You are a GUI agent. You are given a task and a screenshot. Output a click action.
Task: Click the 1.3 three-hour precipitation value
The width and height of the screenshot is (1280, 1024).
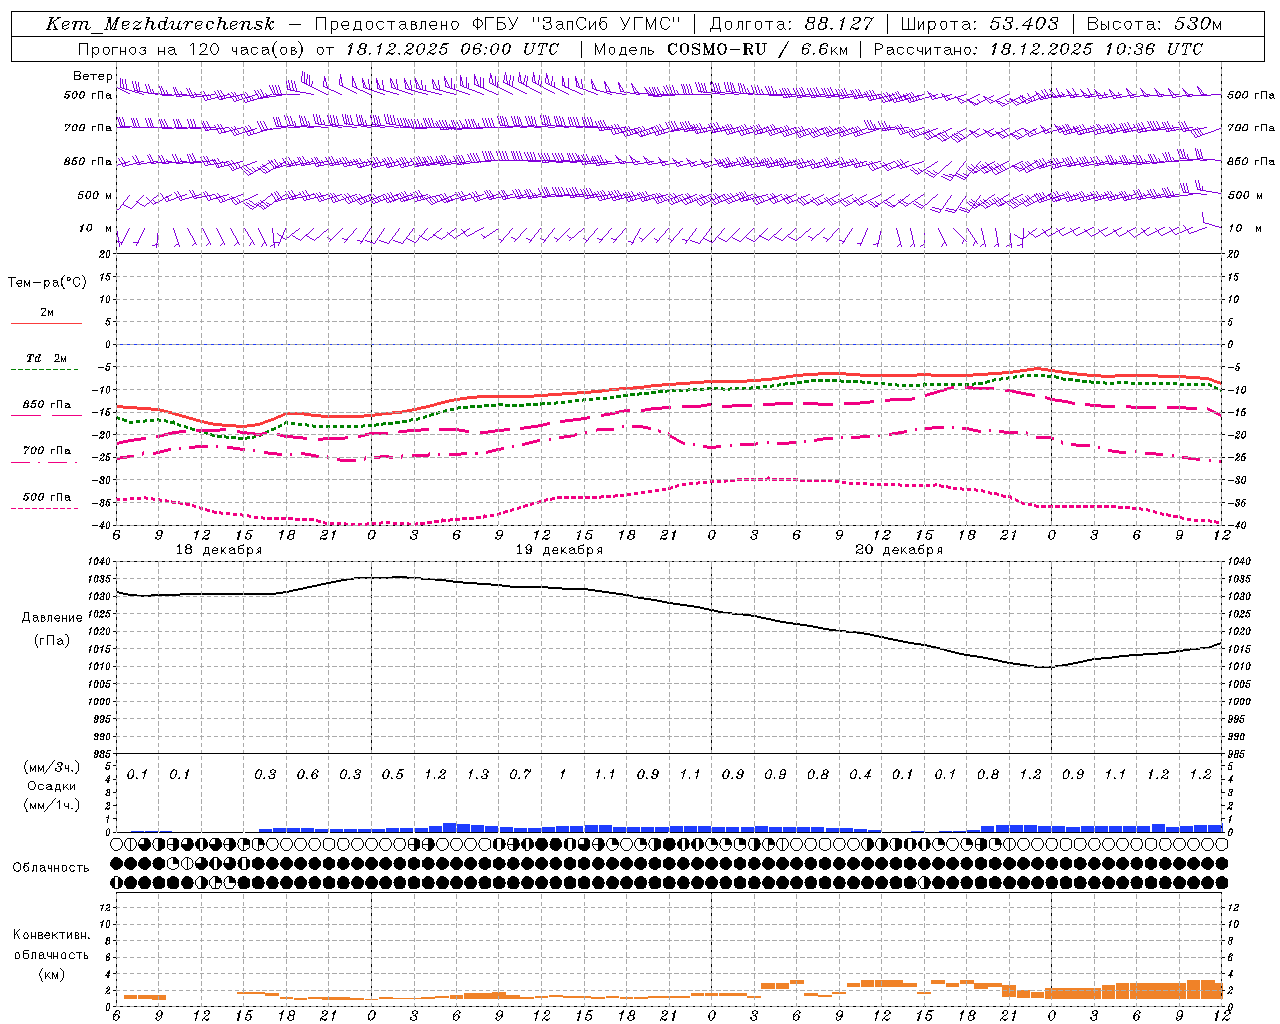(x=478, y=775)
